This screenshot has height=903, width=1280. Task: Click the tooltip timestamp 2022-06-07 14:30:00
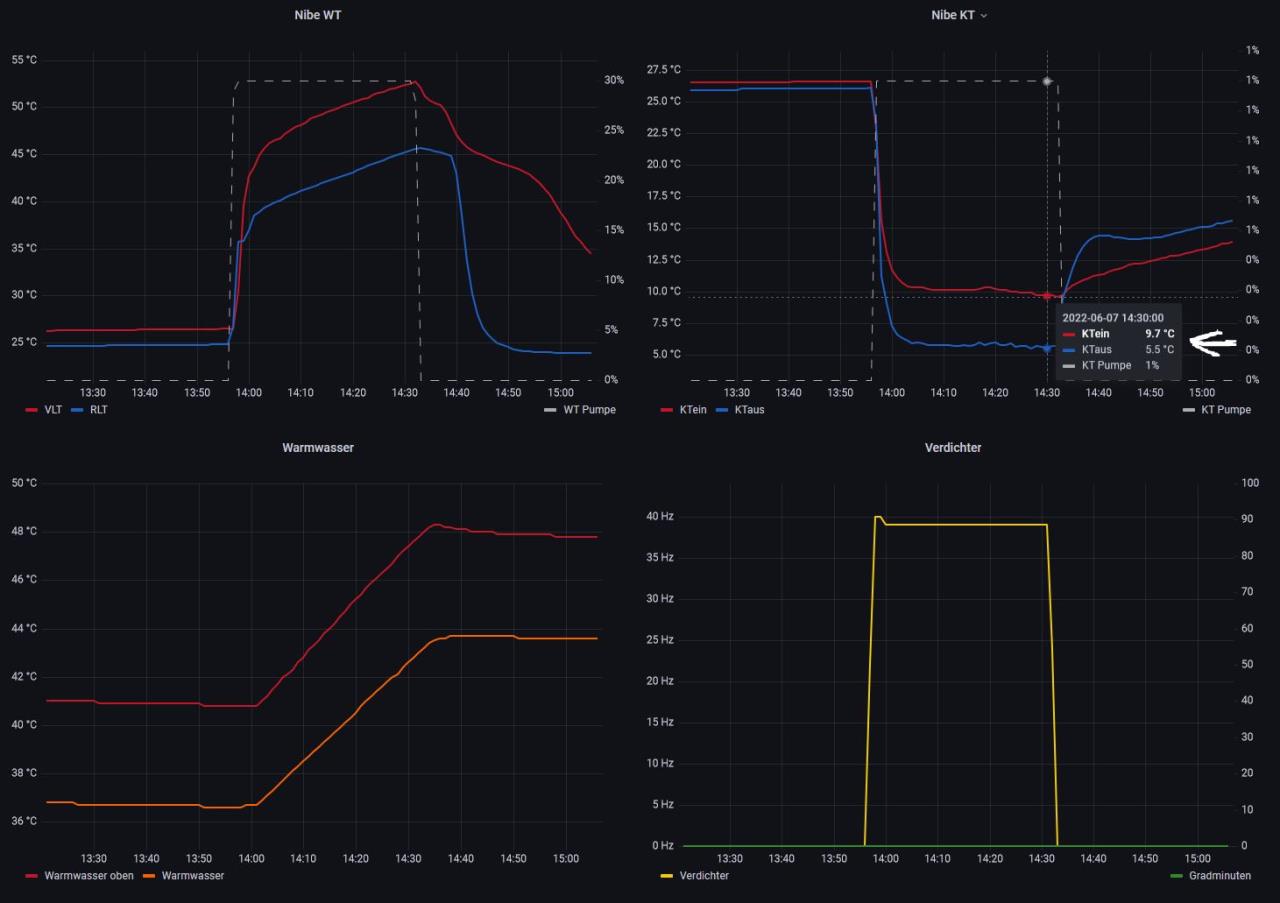click(x=1113, y=318)
